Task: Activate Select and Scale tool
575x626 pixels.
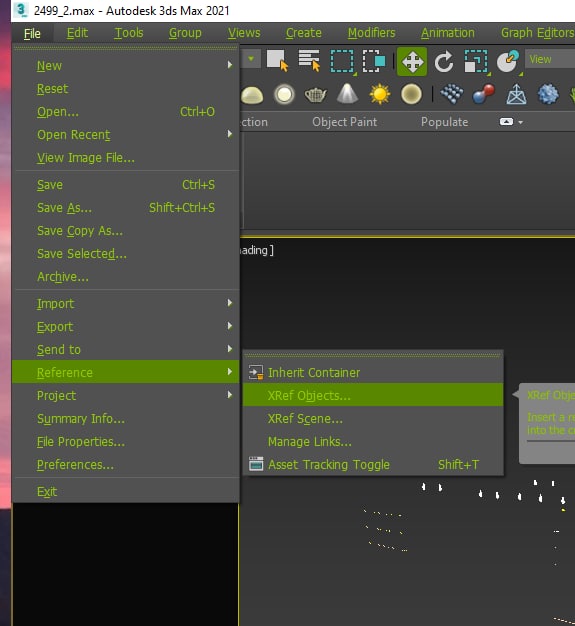Action: pos(476,61)
